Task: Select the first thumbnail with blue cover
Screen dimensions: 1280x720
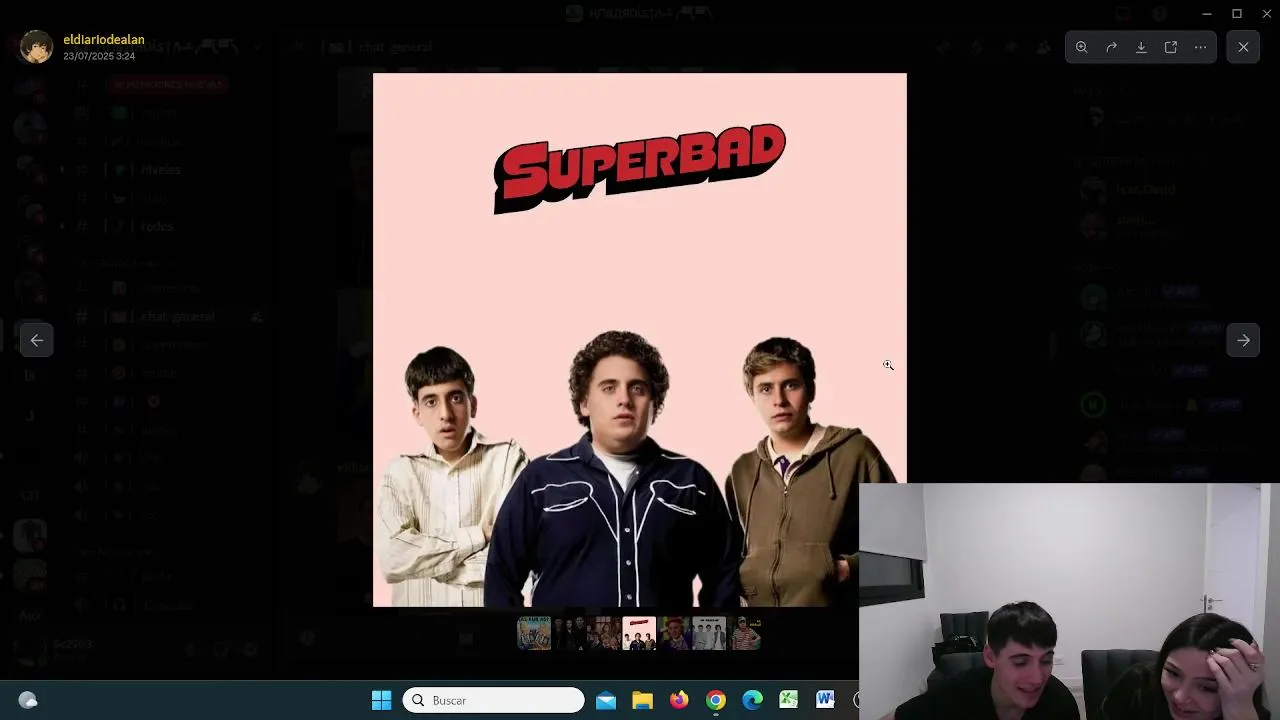Action: click(x=534, y=633)
